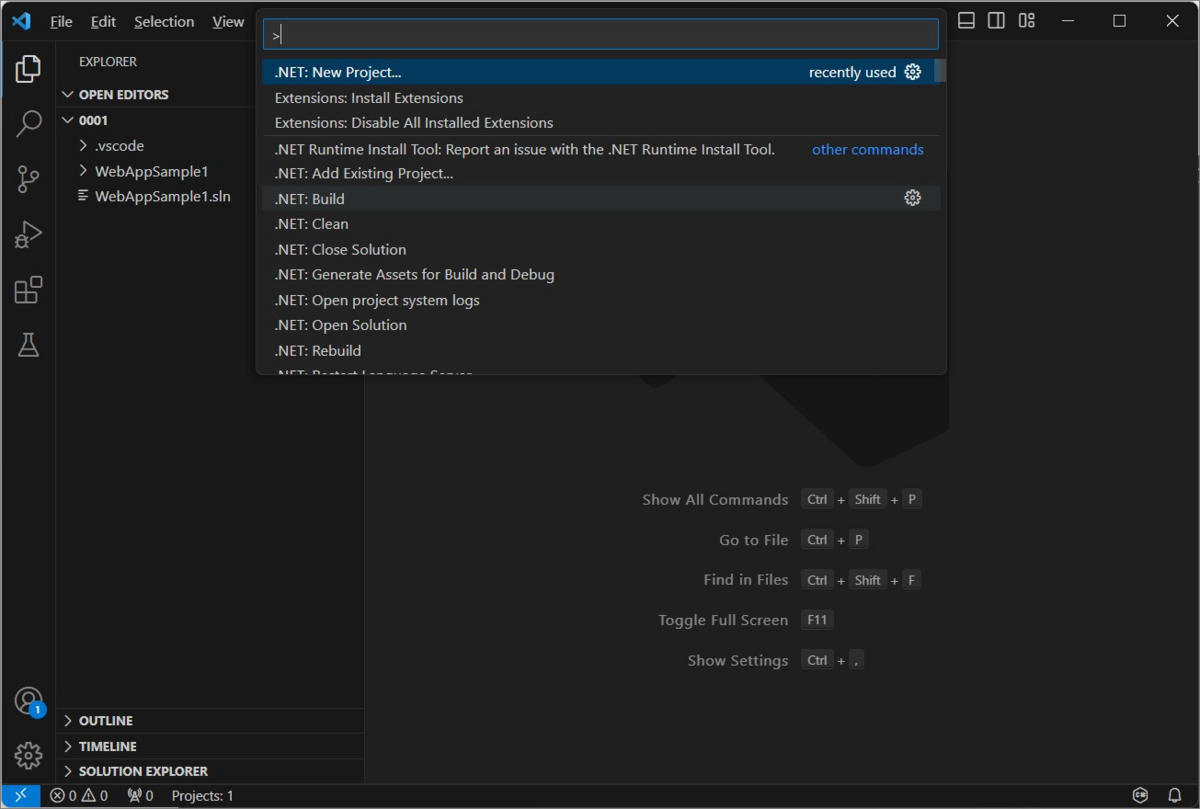Open Customize Layout icon
The height and width of the screenshot is (809, 1200).
(x=1027, y=21)
